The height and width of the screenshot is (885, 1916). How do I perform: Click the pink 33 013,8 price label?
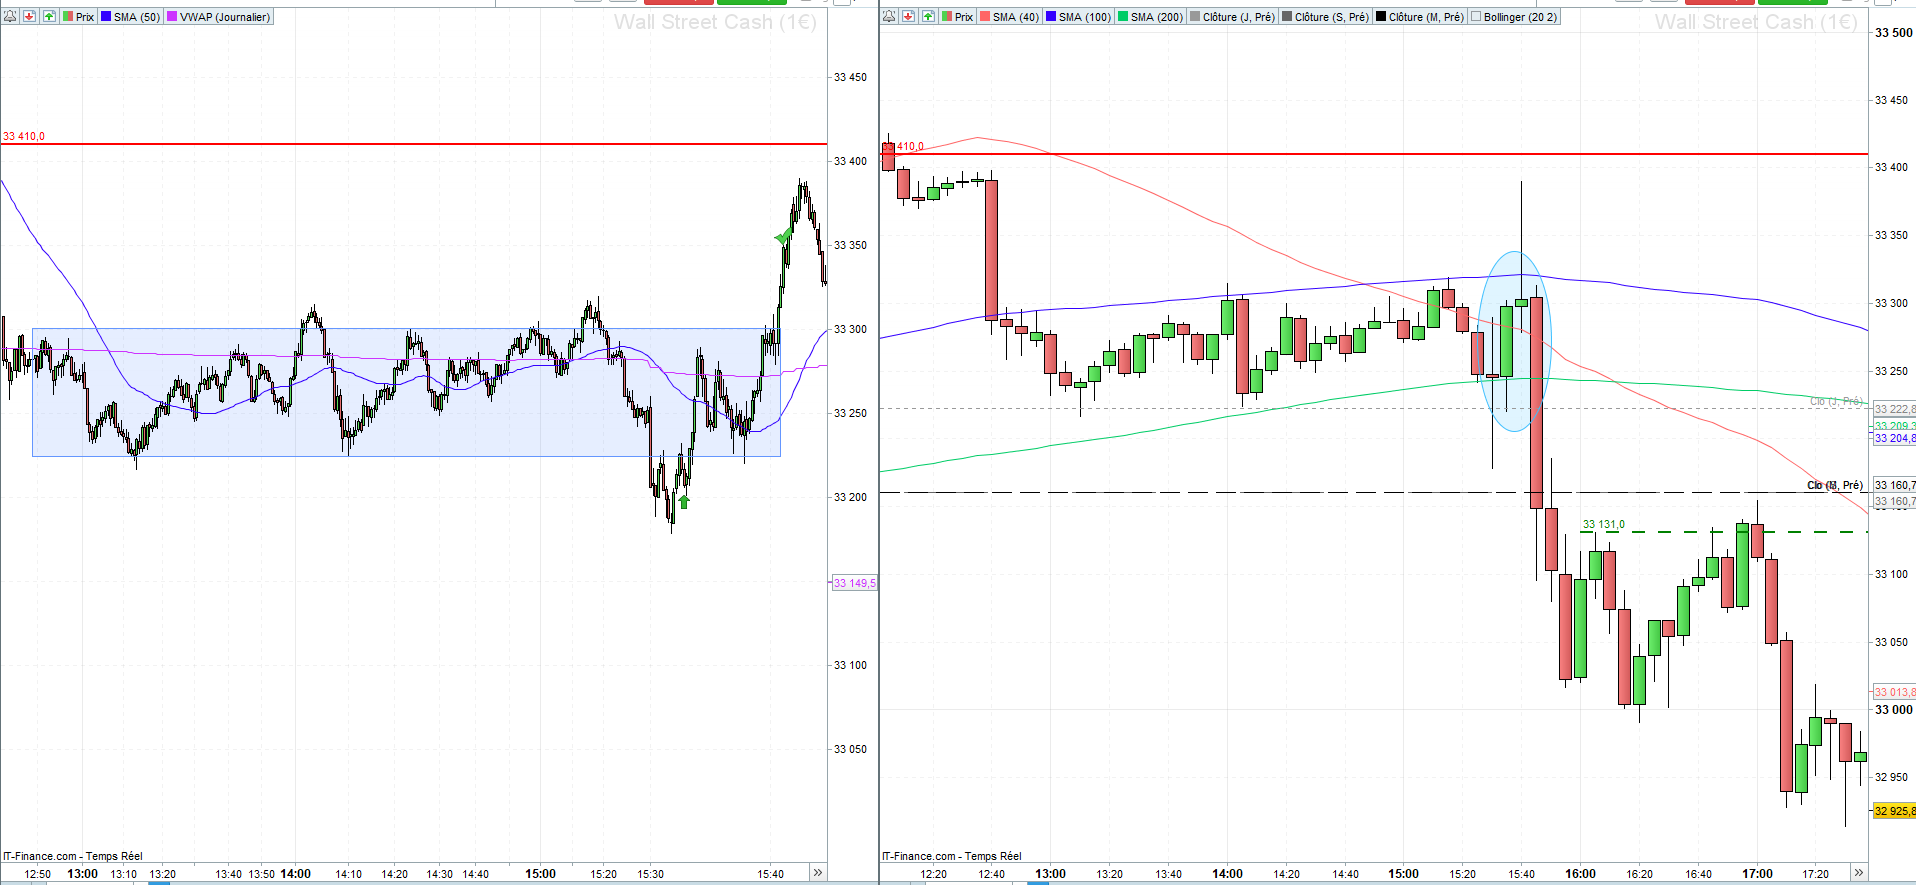[1894, 692]
